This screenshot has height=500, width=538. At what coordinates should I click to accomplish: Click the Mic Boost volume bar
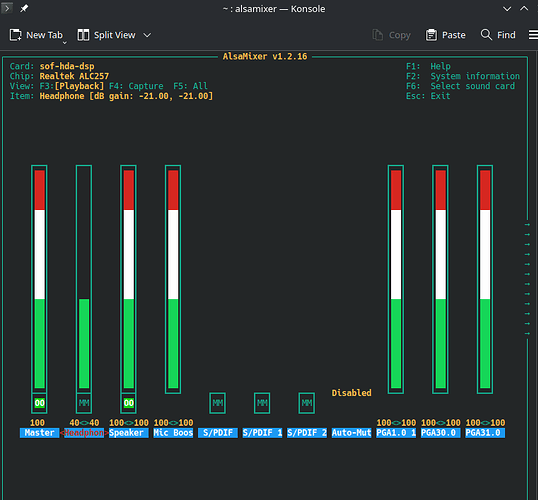(173, 279)
